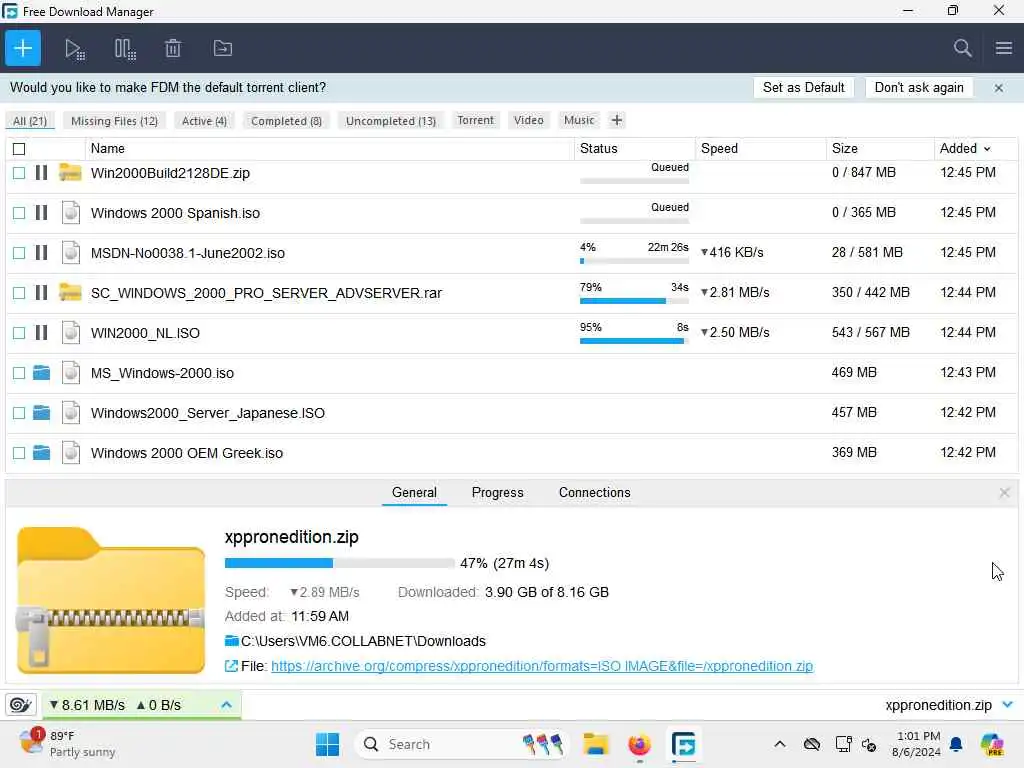Dismiss the default torrent client banner

tap(999, 88)
